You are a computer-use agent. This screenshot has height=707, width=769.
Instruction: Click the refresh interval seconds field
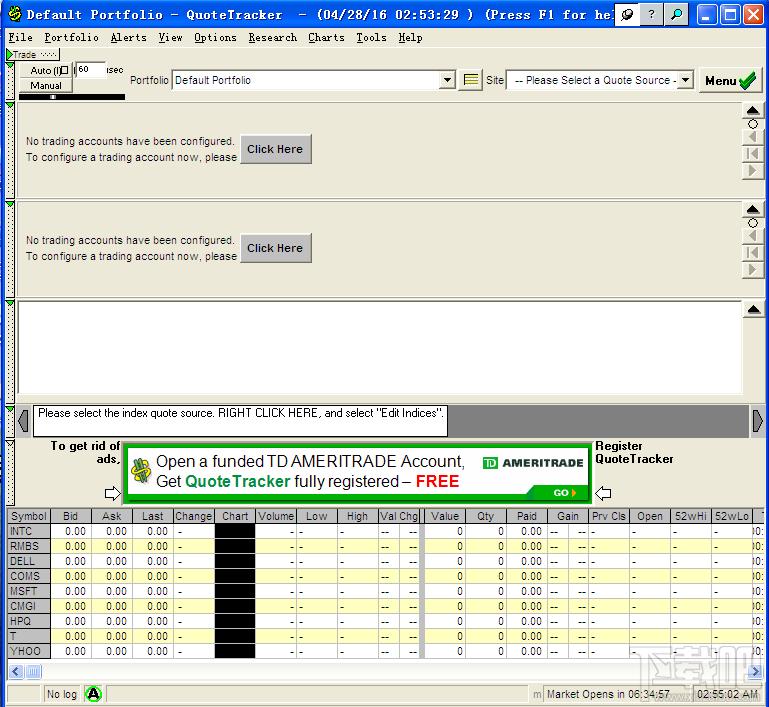pos(91,70)
